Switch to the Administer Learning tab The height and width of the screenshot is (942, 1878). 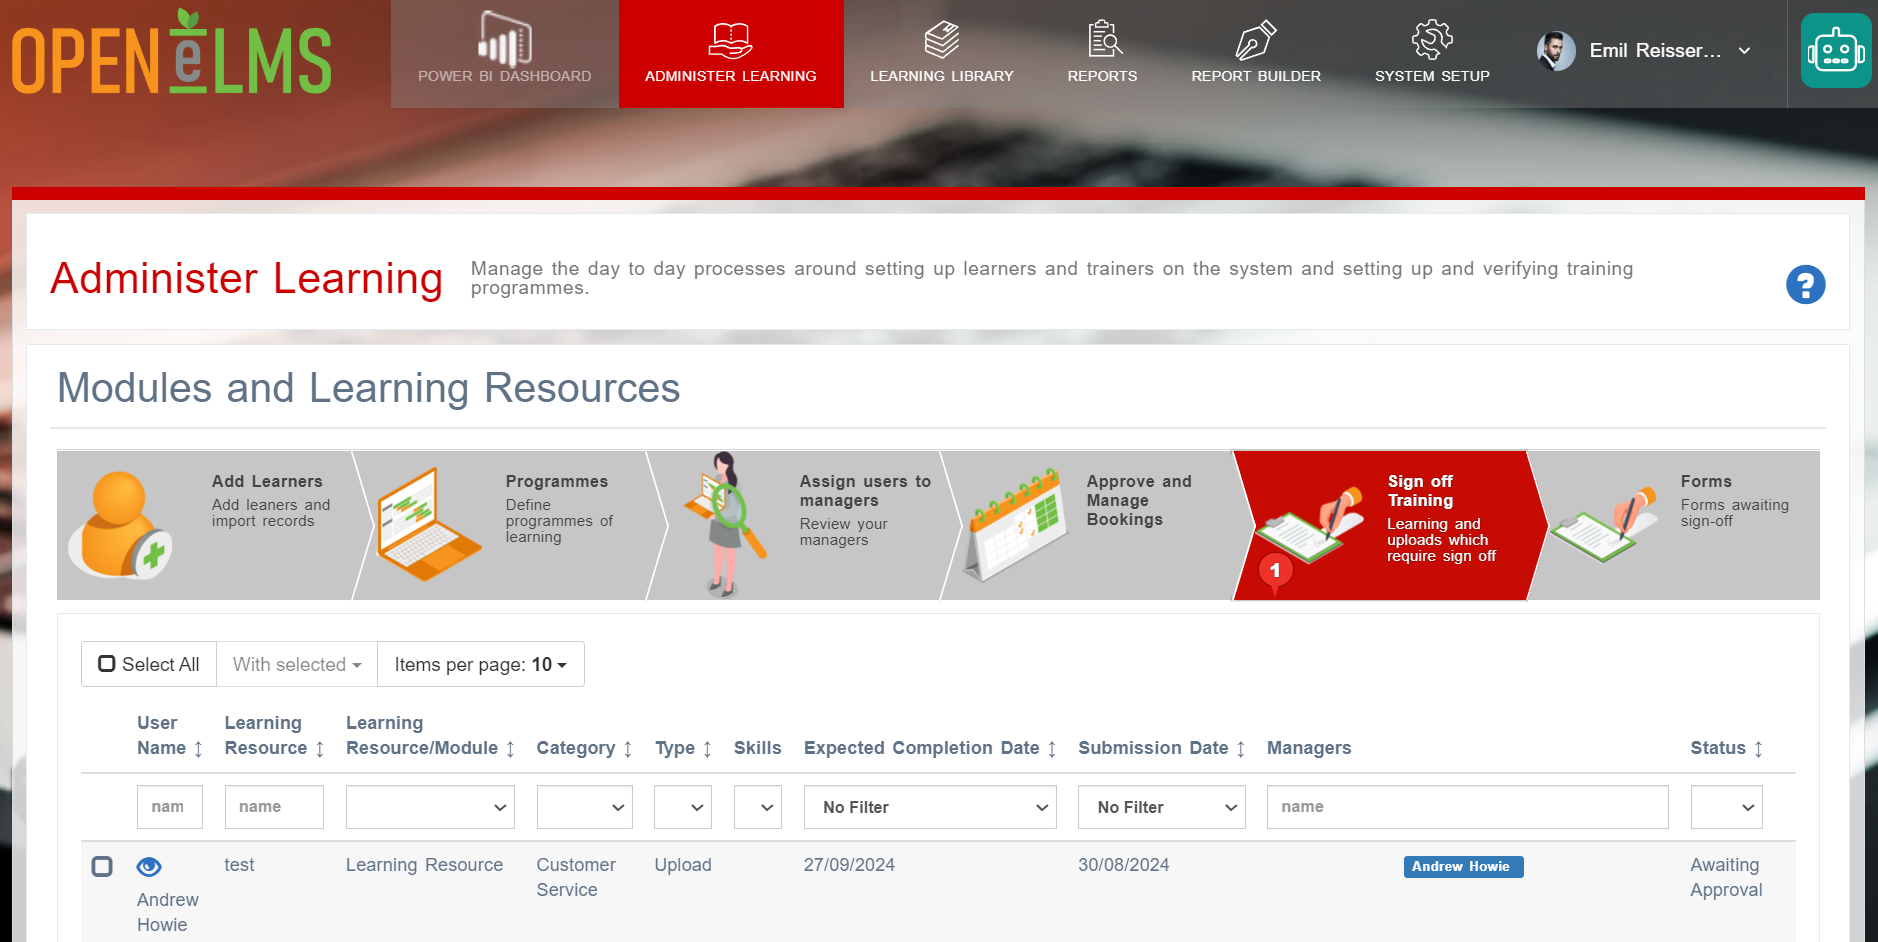tap(731, 54)
